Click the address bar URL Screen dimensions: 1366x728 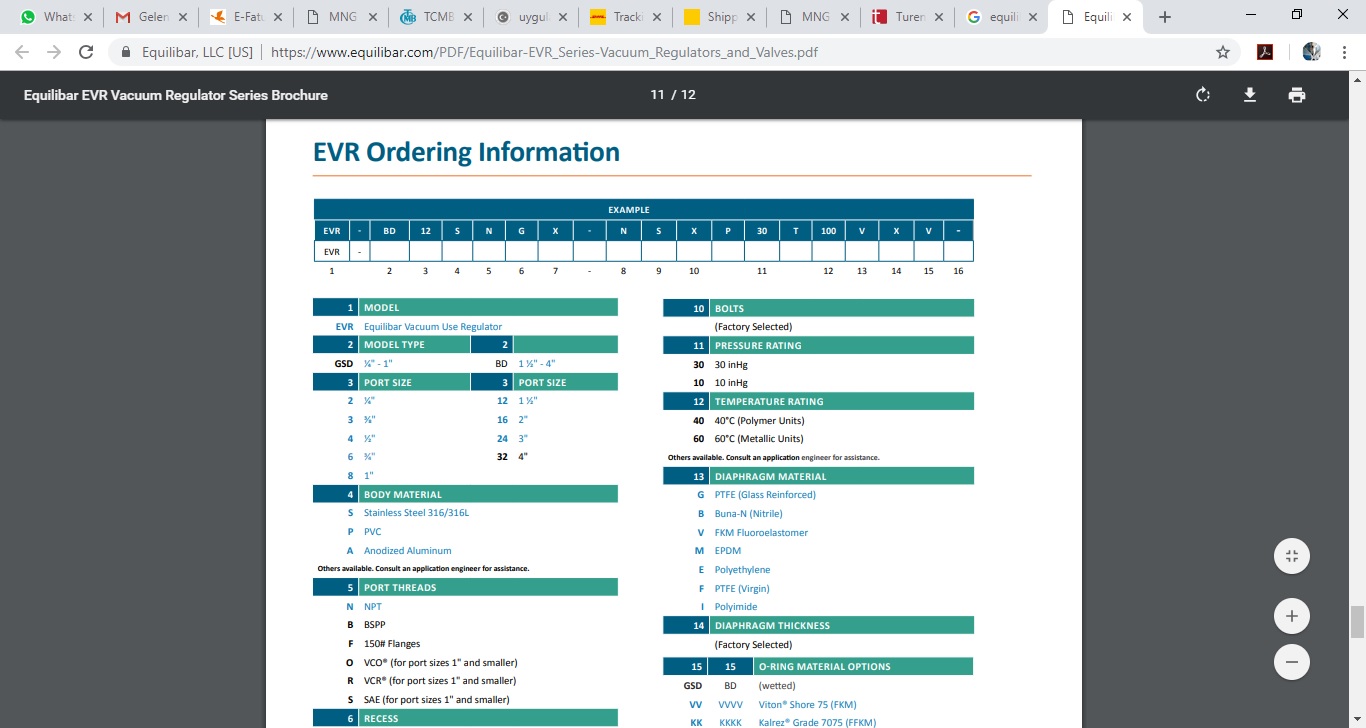point(544,52)
